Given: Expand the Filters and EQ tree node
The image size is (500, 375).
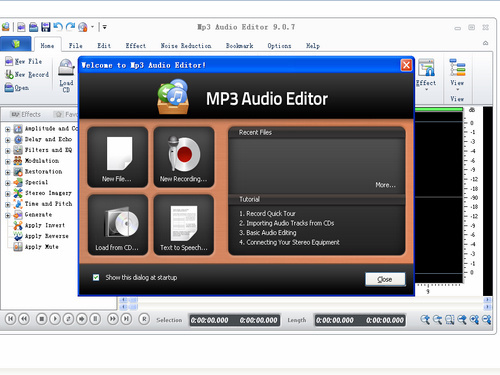Looking at the screenshot, I should click(8, 151).
